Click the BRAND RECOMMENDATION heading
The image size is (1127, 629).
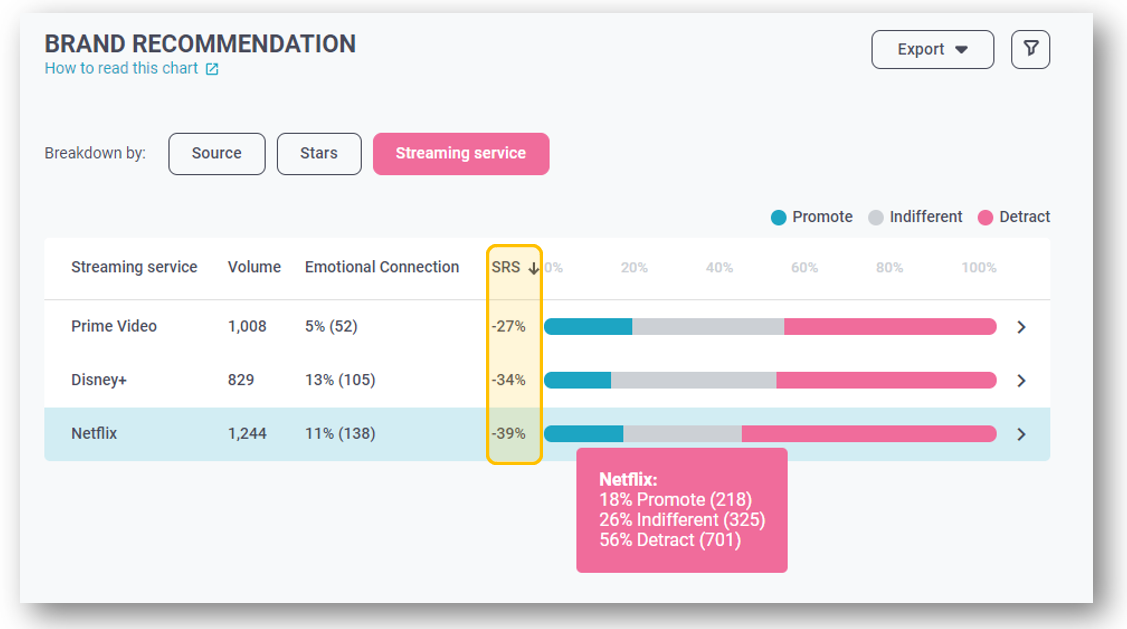pyautogui.click(x=200, y=44)
